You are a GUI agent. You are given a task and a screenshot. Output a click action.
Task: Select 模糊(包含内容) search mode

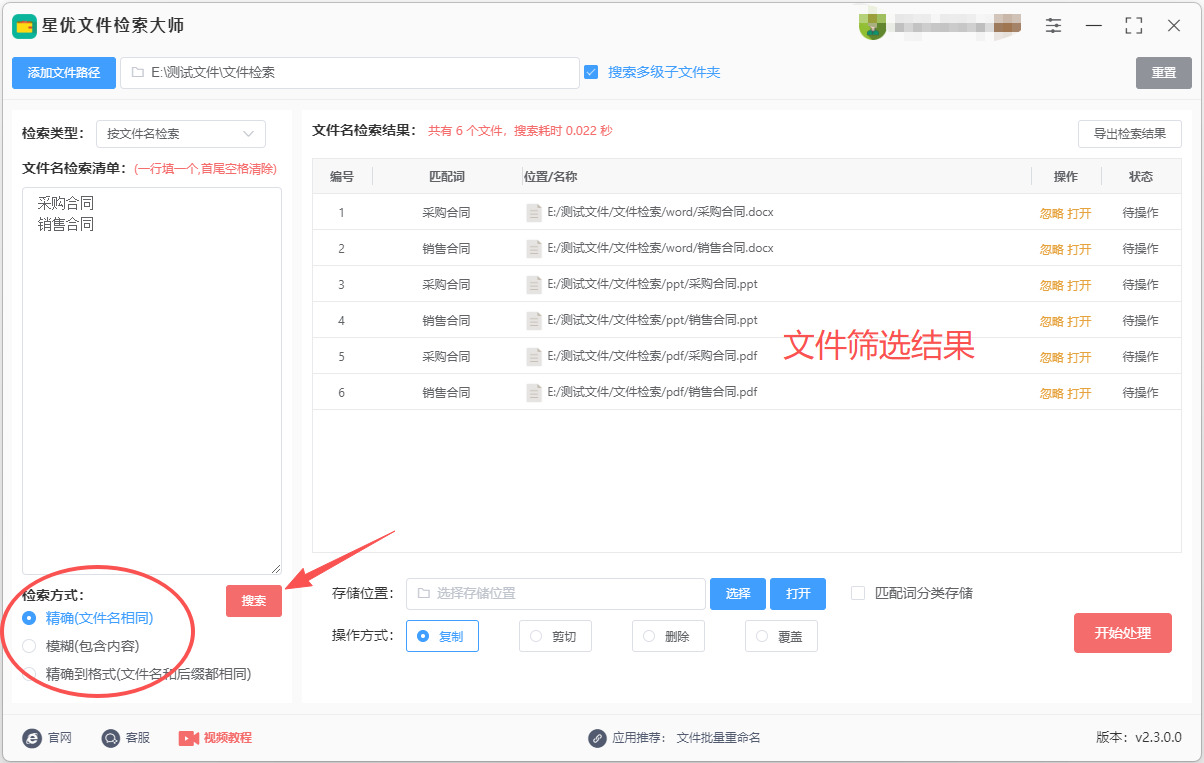[29, 646]
